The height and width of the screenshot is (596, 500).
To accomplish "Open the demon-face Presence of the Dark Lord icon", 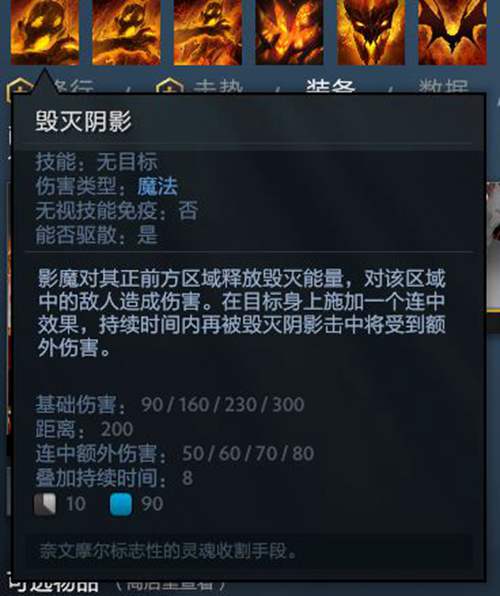I will click(x=371, y=32).
